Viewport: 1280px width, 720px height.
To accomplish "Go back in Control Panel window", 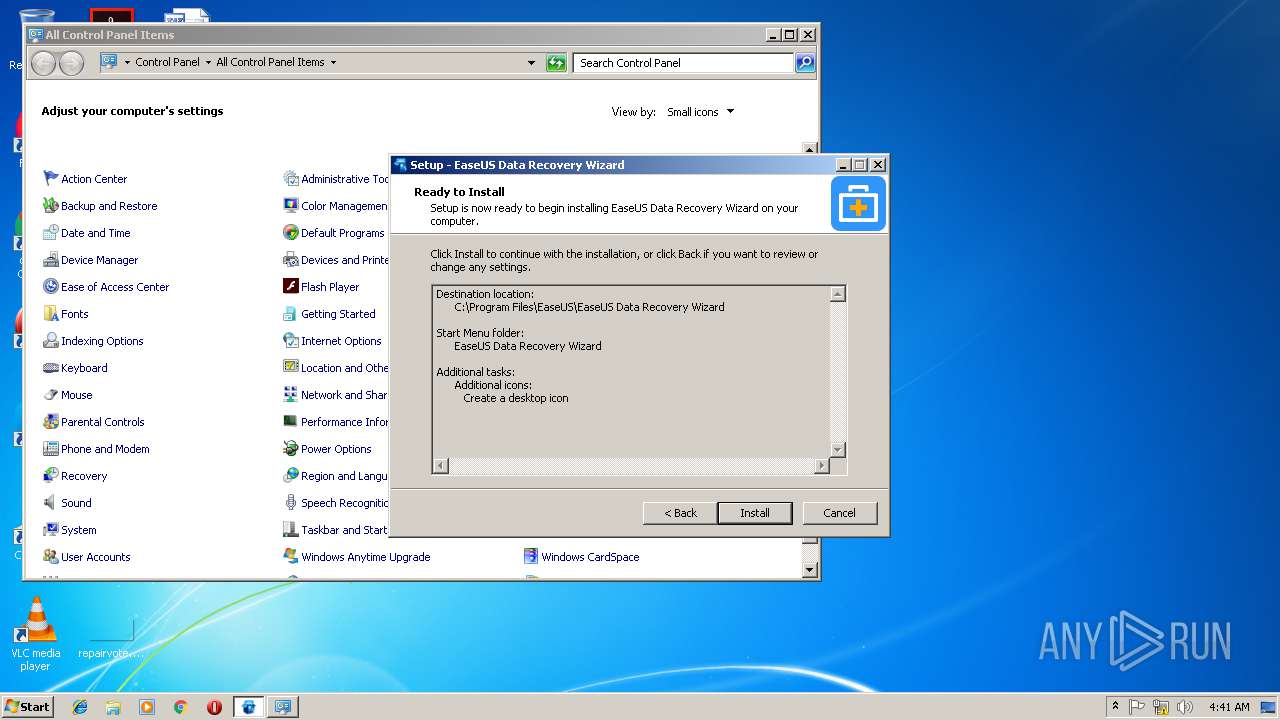I will coord(44,63).
